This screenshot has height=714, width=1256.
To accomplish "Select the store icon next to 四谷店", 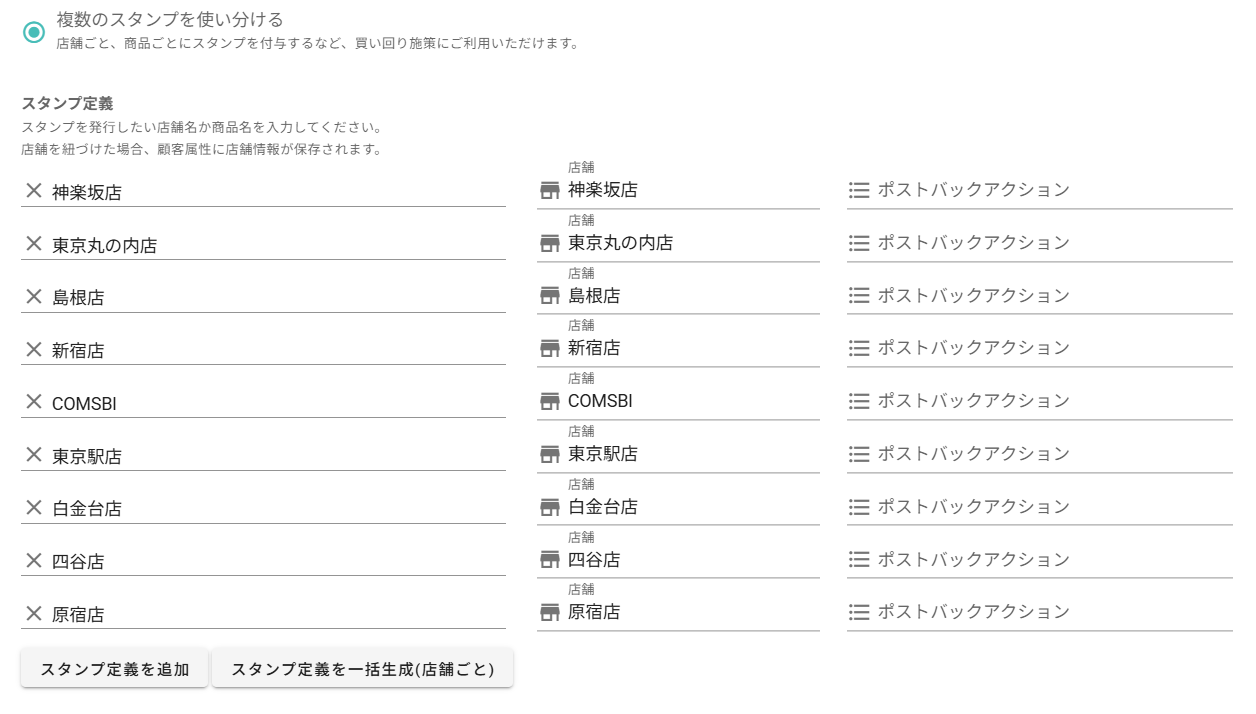I will pos(549,561).
